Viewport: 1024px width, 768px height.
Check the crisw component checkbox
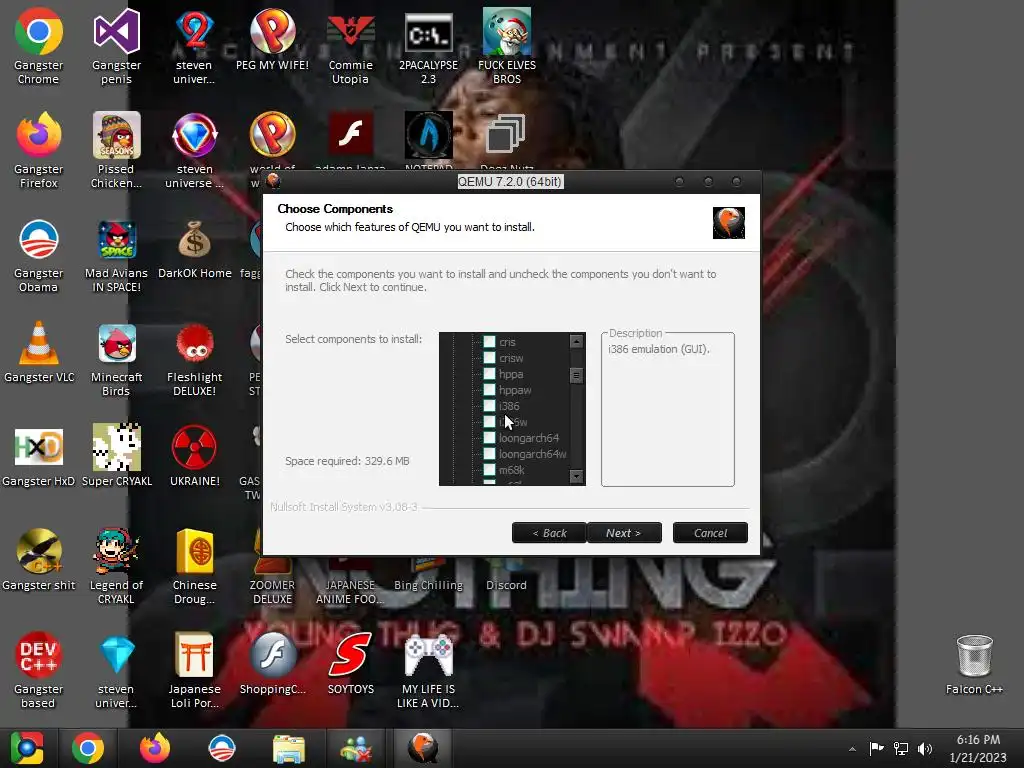point(489,358)
